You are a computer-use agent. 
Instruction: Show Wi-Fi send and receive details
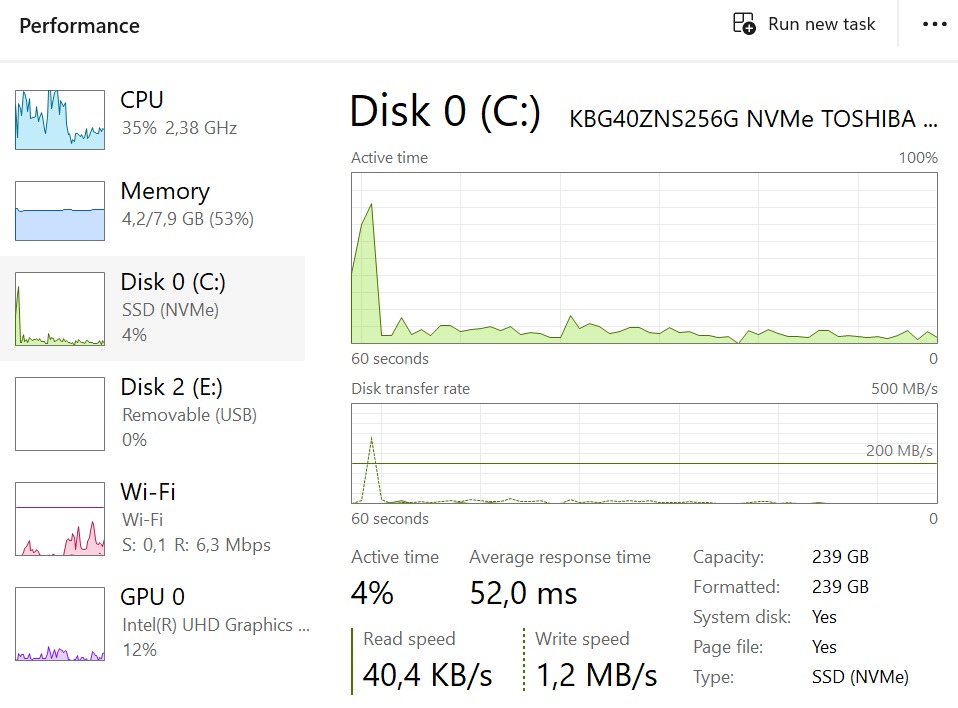[195, 518]
